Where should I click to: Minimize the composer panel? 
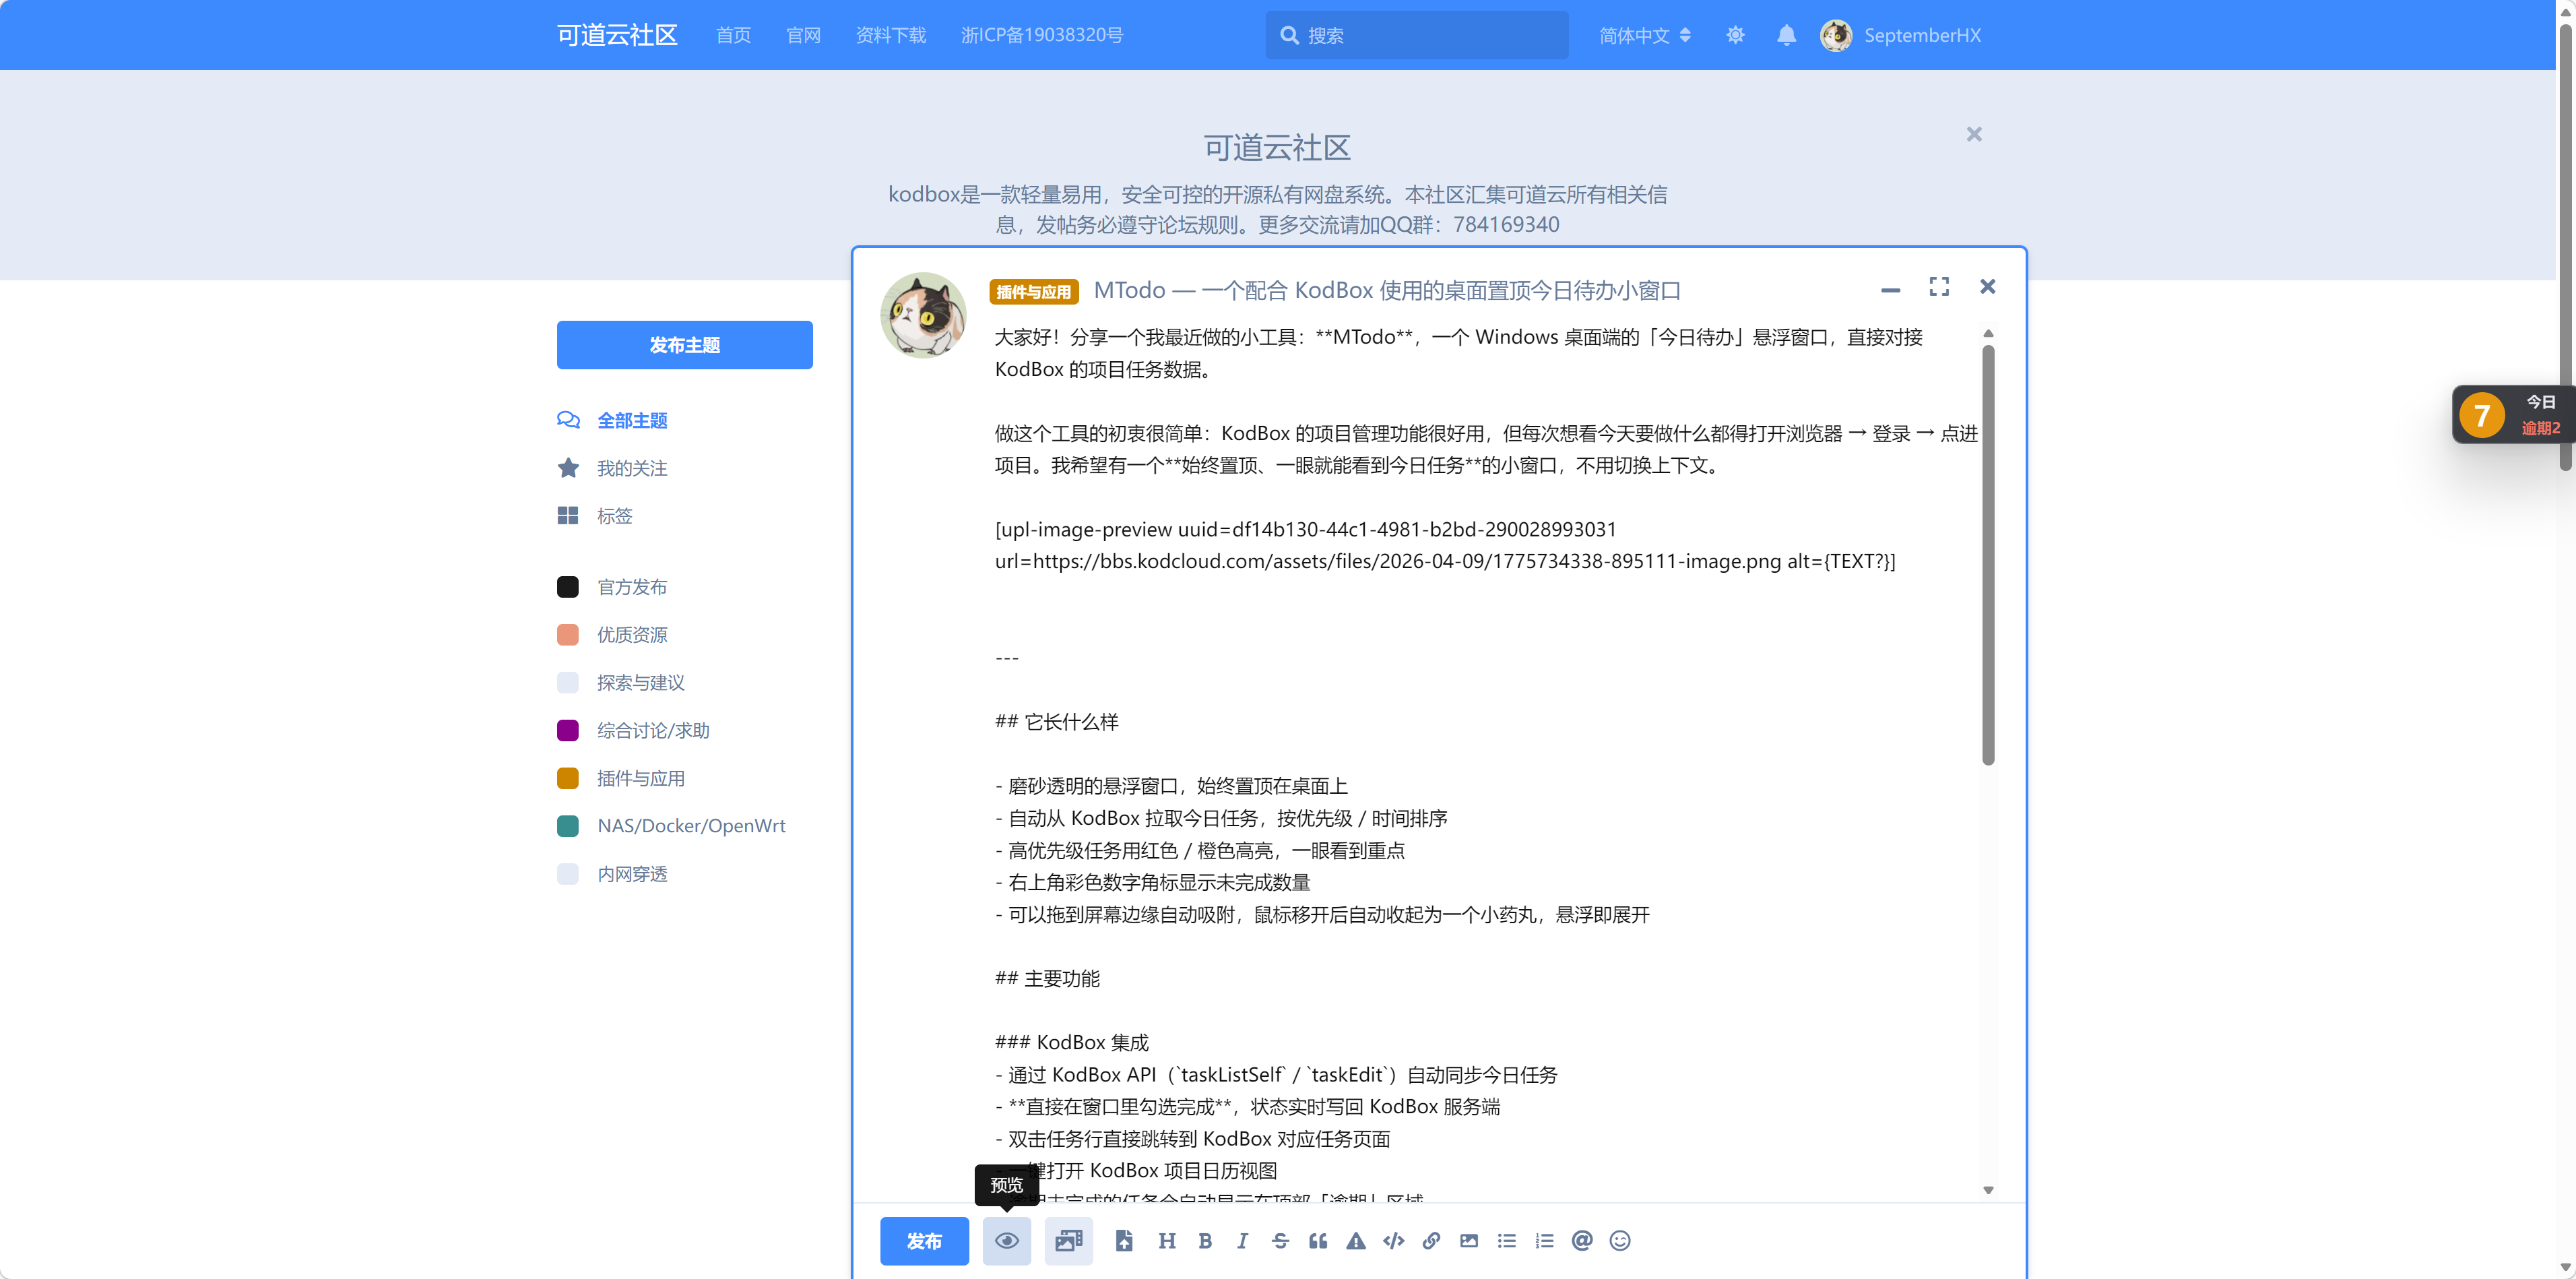click(x=1890, y=290)
